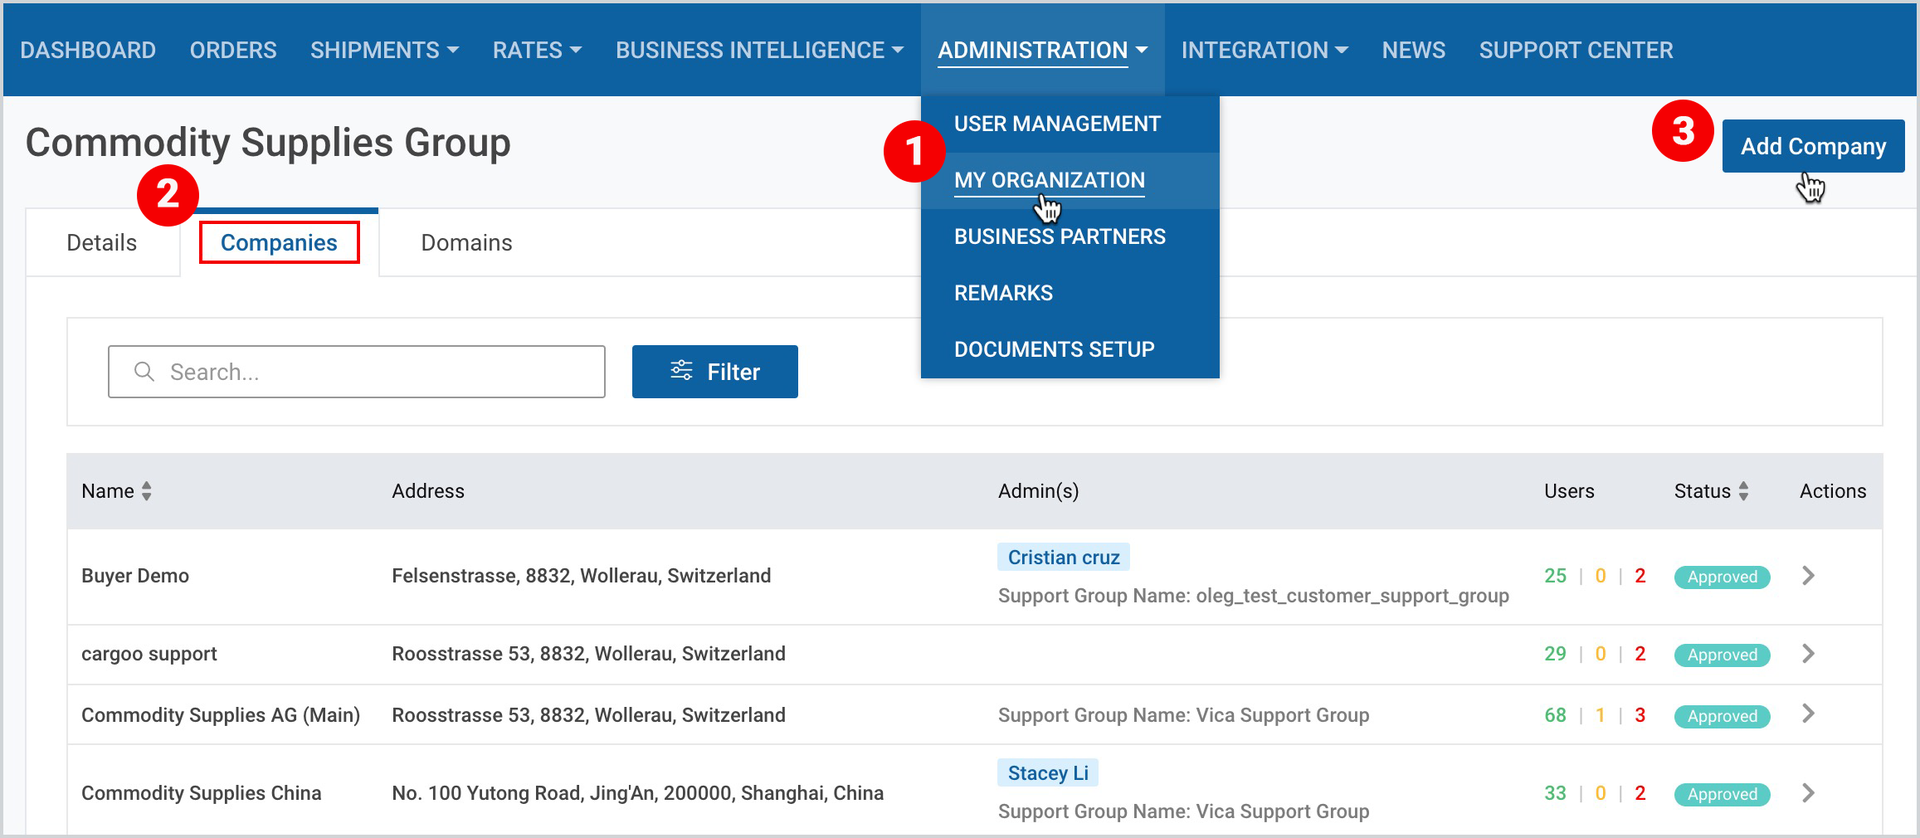Switch to the Companies tab
The width and height of the screenshot is (1920, 838).
279,243
